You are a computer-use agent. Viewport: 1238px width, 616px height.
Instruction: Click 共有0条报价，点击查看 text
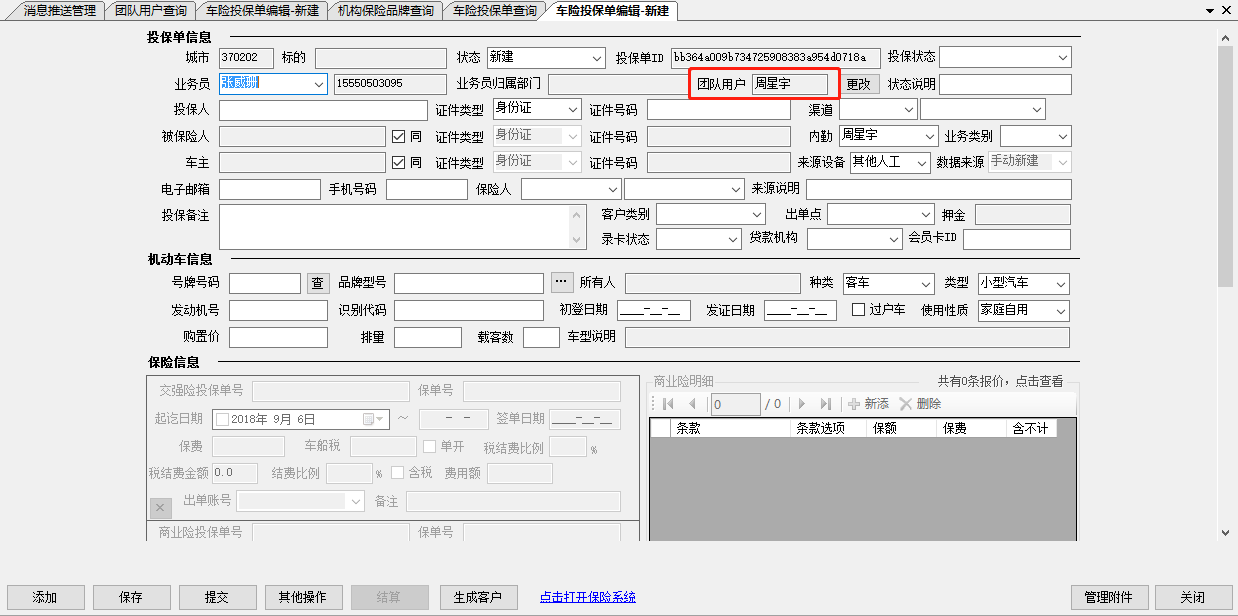point(1000,381)
